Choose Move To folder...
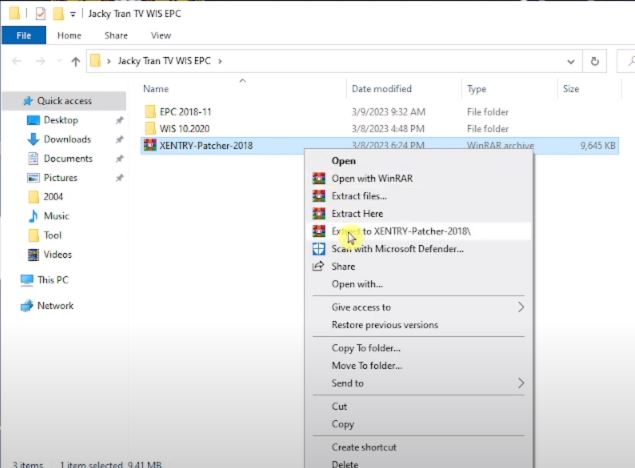Image resolution: width=635 pixels, height=468 pixels. [367, 366]
